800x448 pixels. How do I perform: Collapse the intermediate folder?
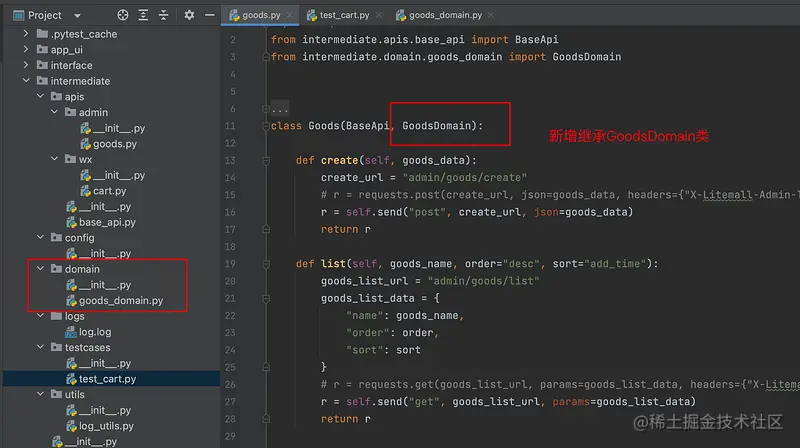26,81
